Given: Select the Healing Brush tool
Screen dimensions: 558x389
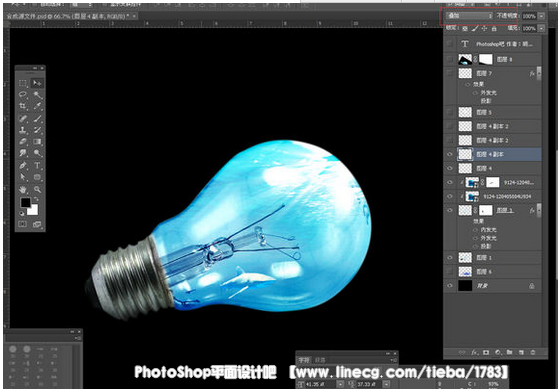Looking at the screenshot, I should [x=23, y=118].
